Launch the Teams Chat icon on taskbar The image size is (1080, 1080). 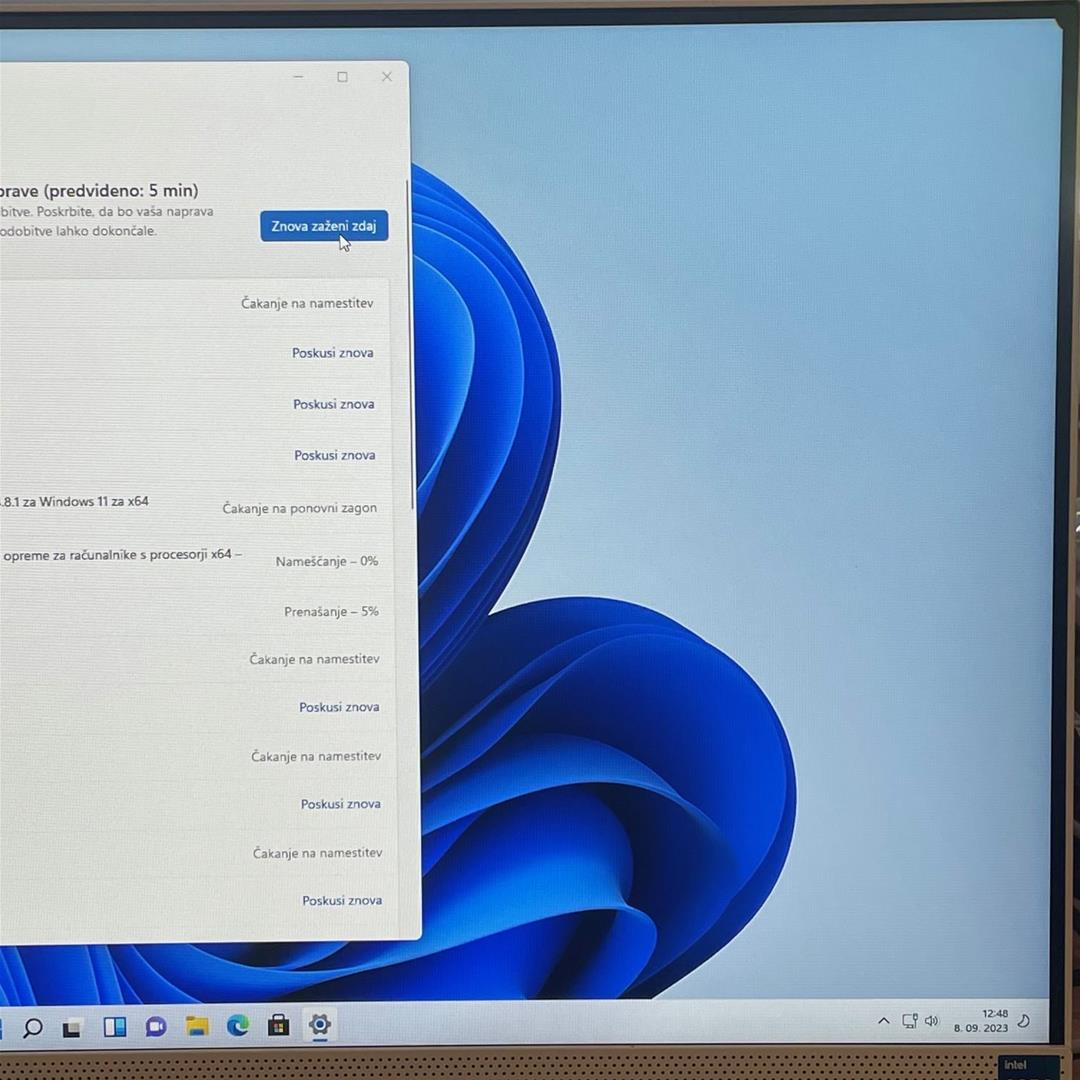(156, 1027)
